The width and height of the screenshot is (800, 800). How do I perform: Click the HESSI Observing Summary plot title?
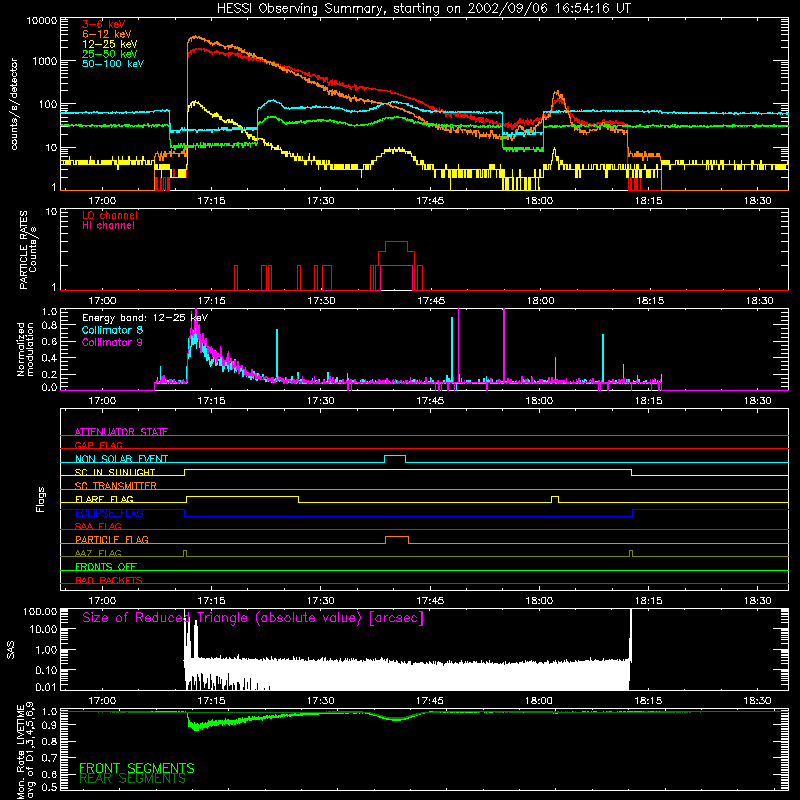tap(424, 9)
